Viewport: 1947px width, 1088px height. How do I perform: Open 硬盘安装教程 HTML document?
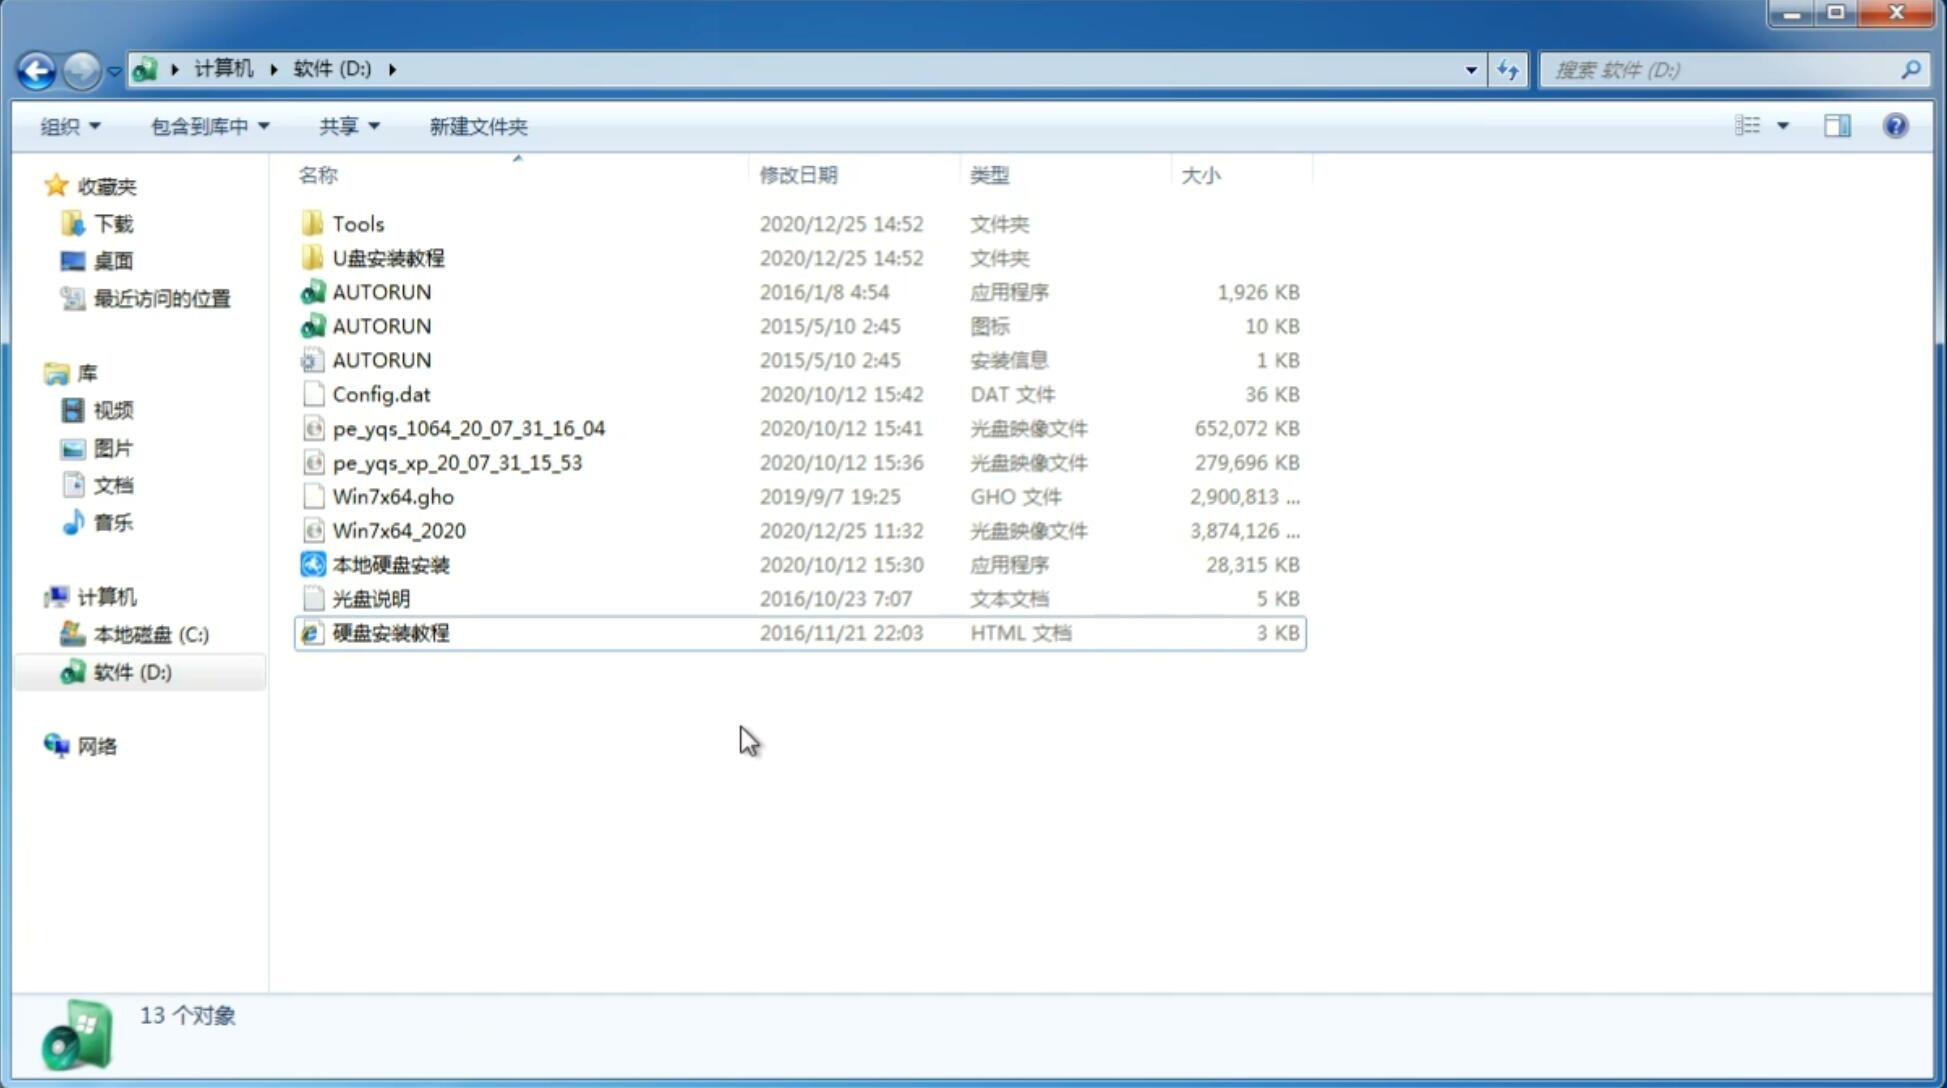[389, 632]
